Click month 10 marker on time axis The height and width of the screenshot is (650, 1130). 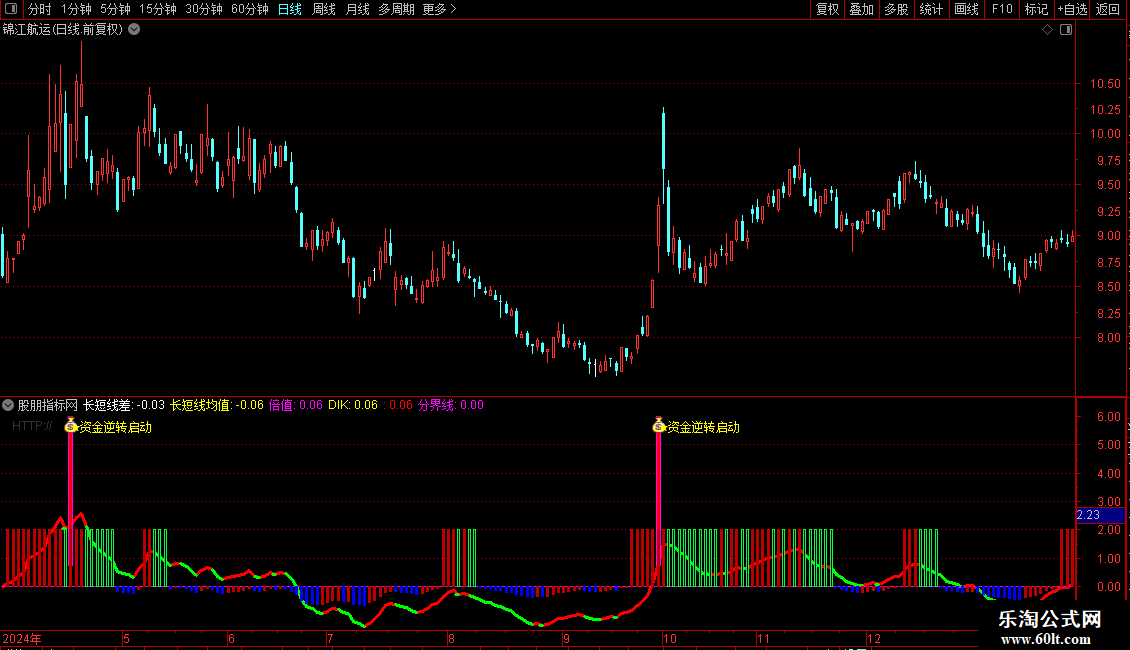pos(669,638)
